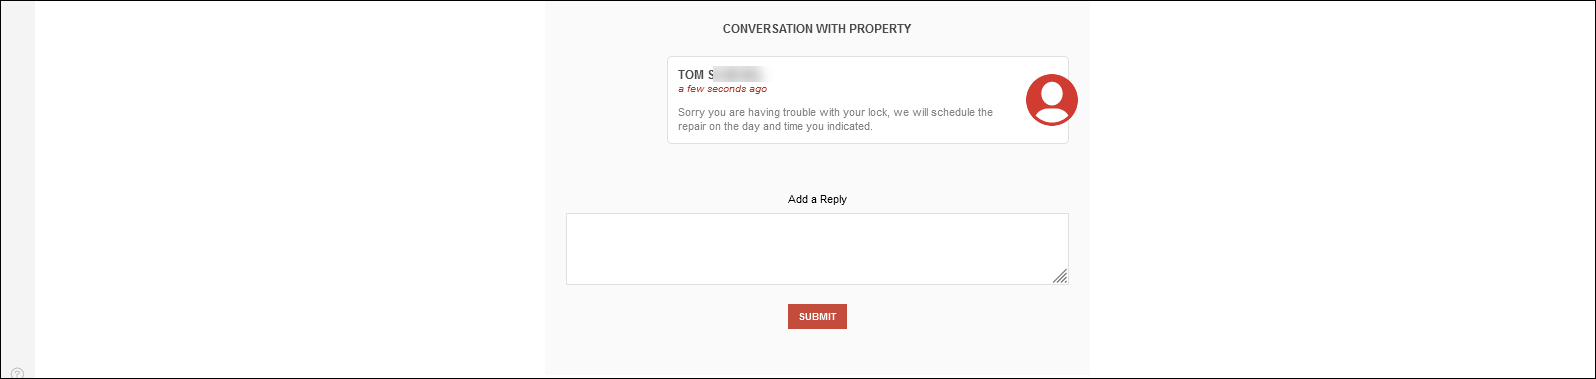Click the word "CONVERSATION" in the heading
This screenshot has height=379, width=1596.
click(x=768, y=29)
